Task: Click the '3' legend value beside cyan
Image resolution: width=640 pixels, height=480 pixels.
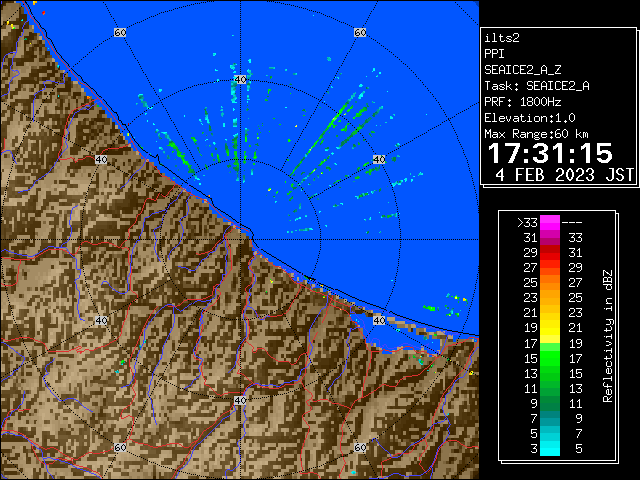Action: click(534, 449)
